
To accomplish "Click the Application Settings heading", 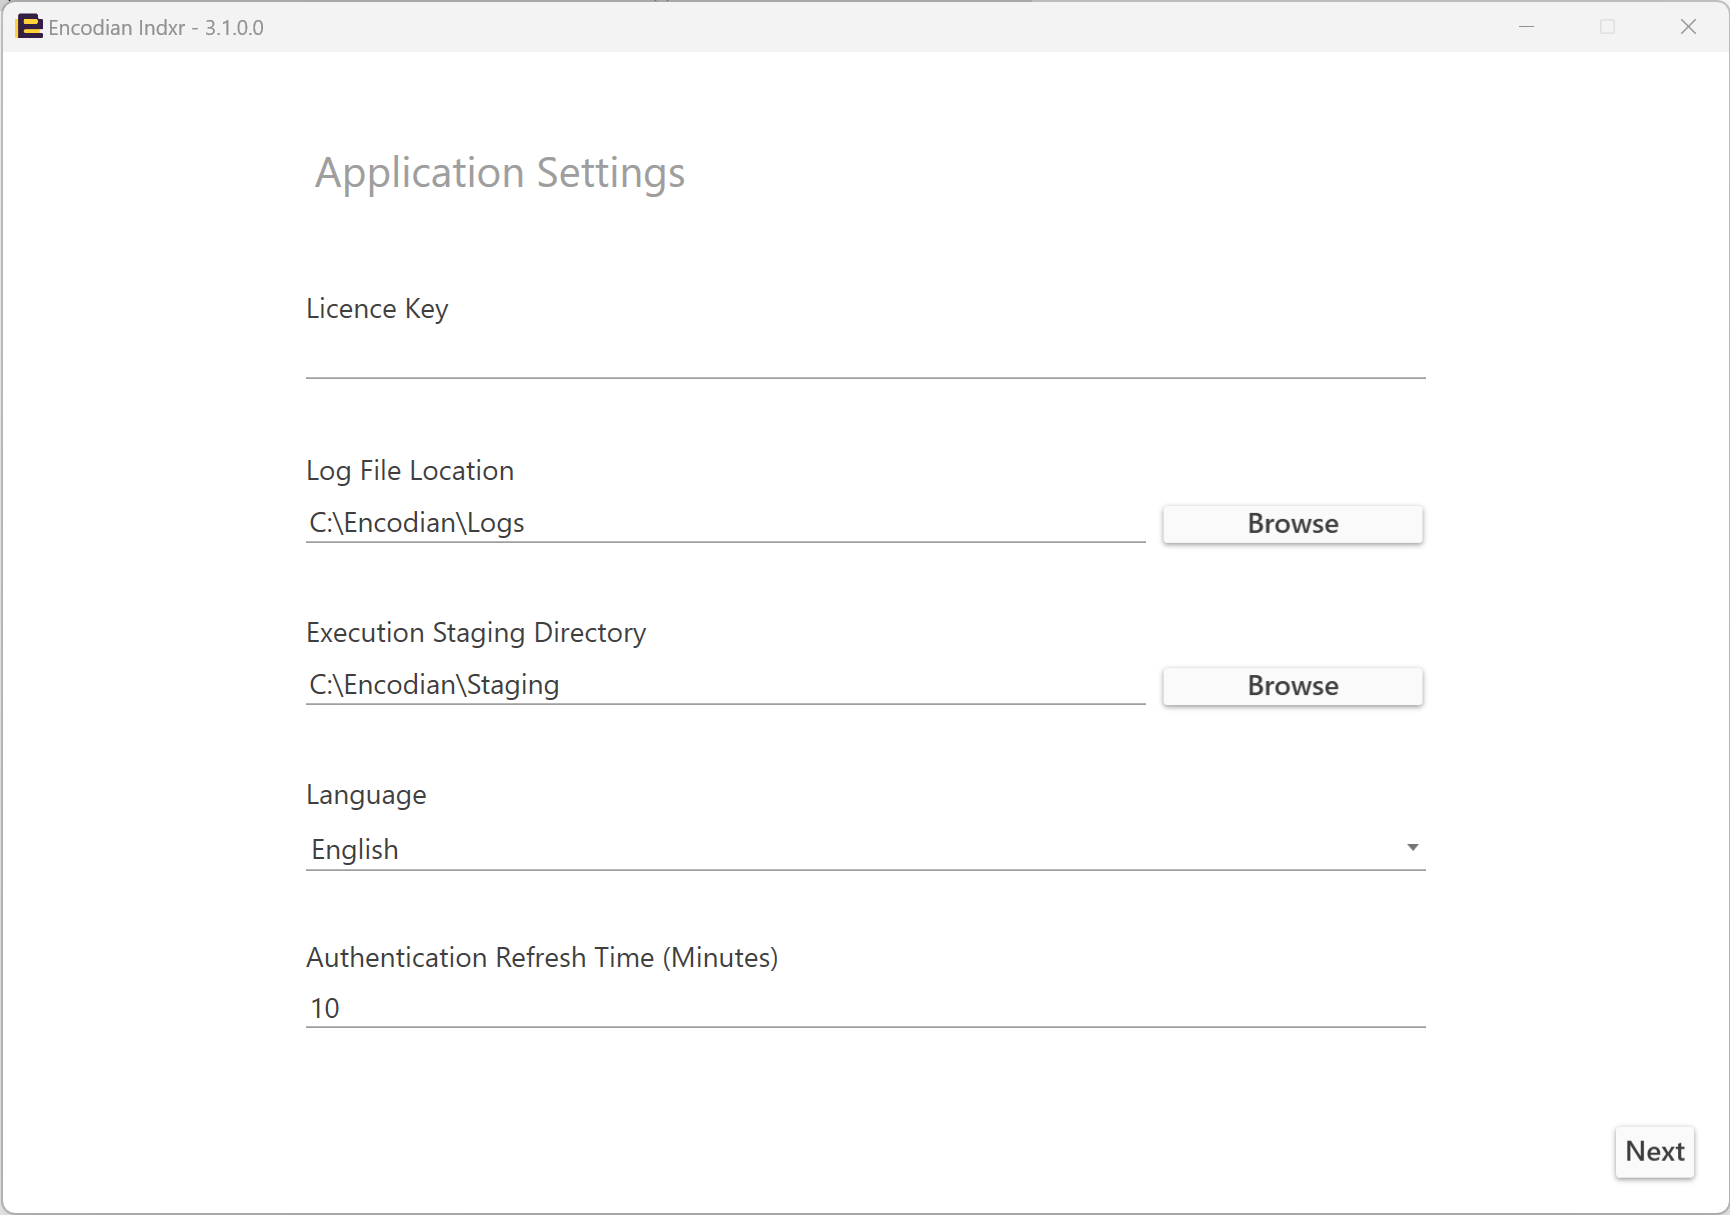I will click(500, 173).
